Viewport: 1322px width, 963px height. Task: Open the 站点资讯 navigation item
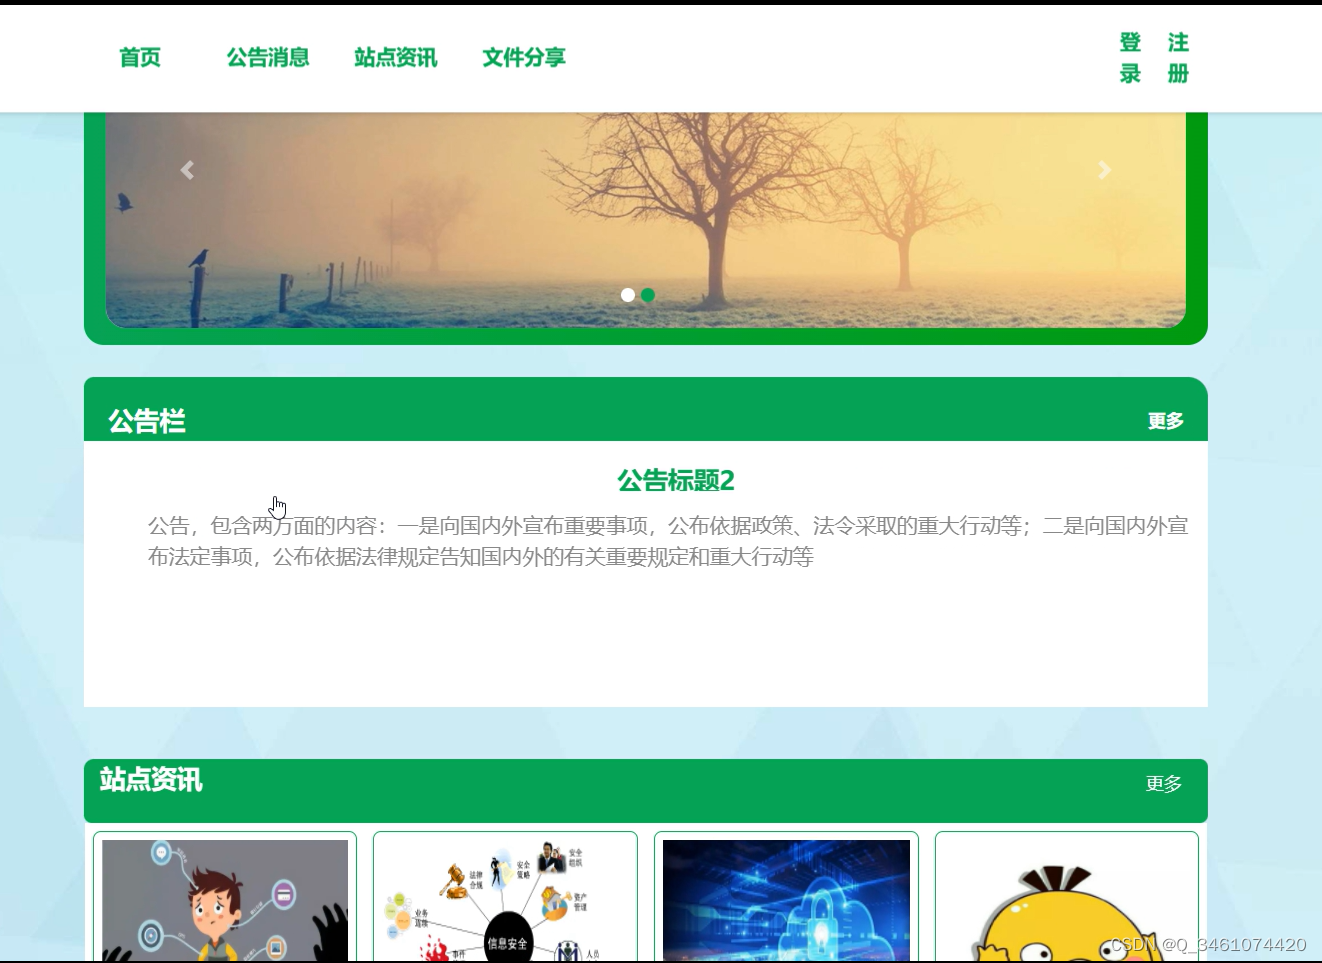[396, 58]
